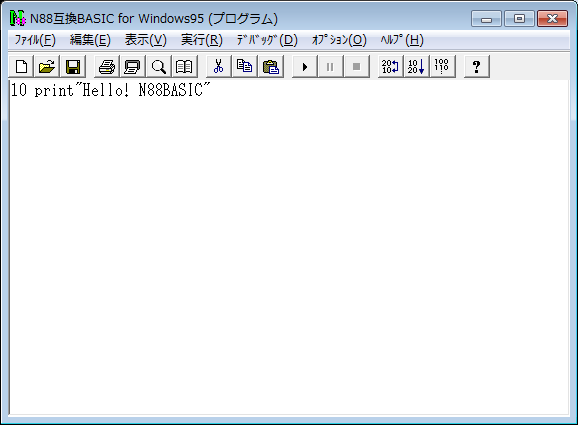The height and width of the screenshot is (425, 578).
Task: Open the 実行(R) menu
Action: [x=202, y=40]
